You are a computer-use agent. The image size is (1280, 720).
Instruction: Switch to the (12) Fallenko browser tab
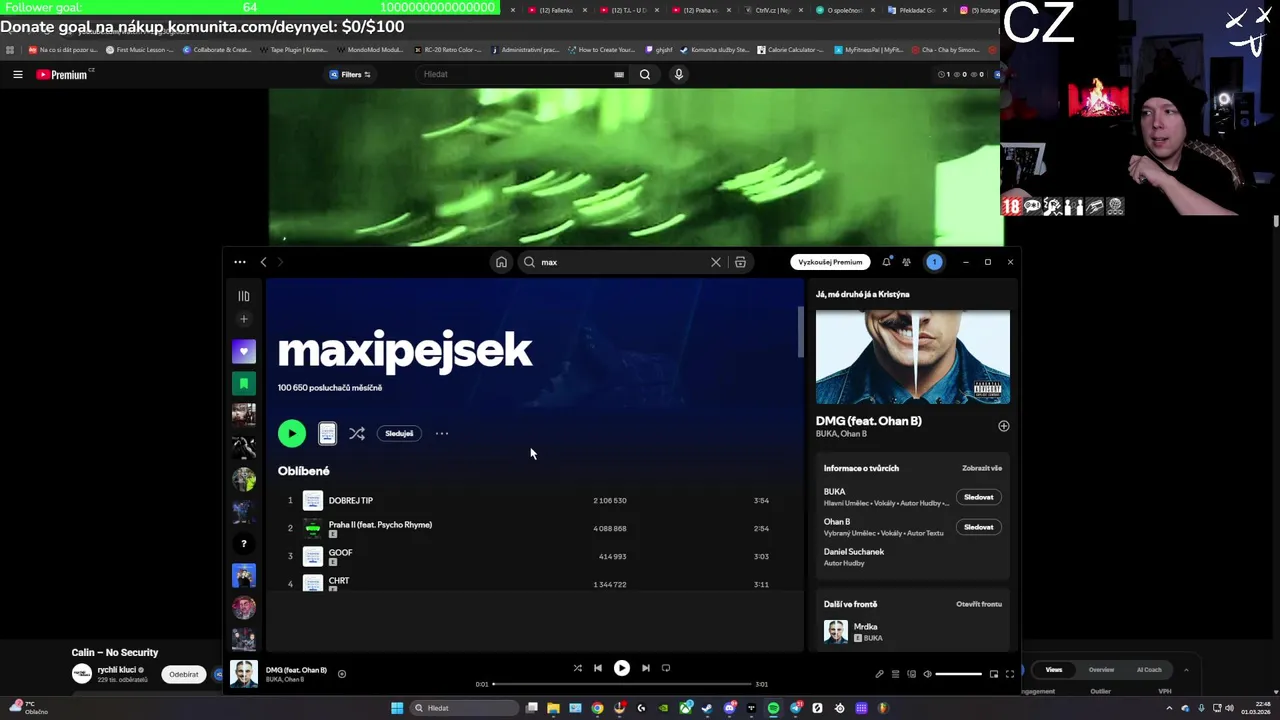click(x=556, y=10)
